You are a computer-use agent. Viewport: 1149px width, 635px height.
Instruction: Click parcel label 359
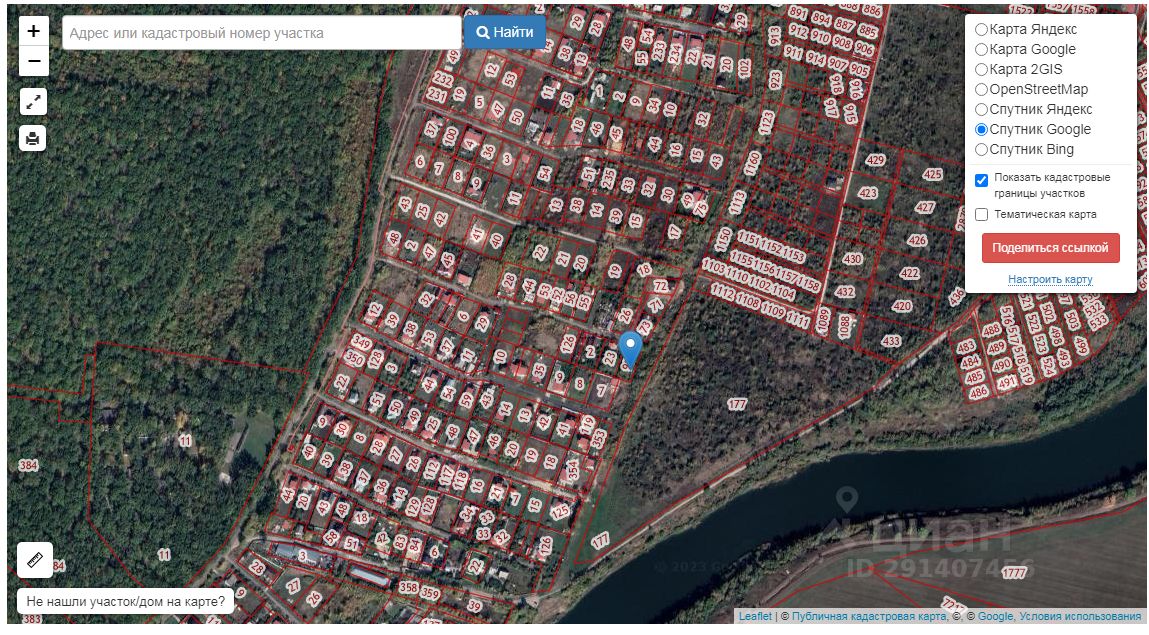point(430,593)
